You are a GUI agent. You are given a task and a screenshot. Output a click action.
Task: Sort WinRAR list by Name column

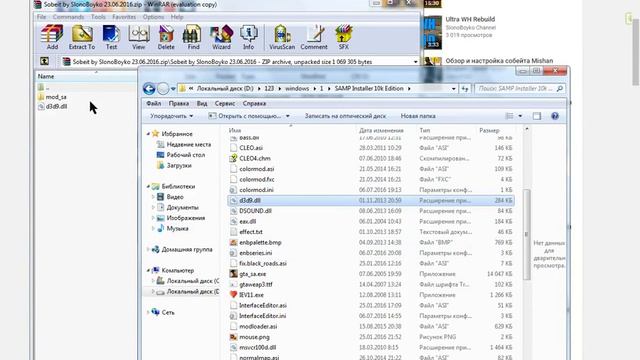click(x=46, y=76)
